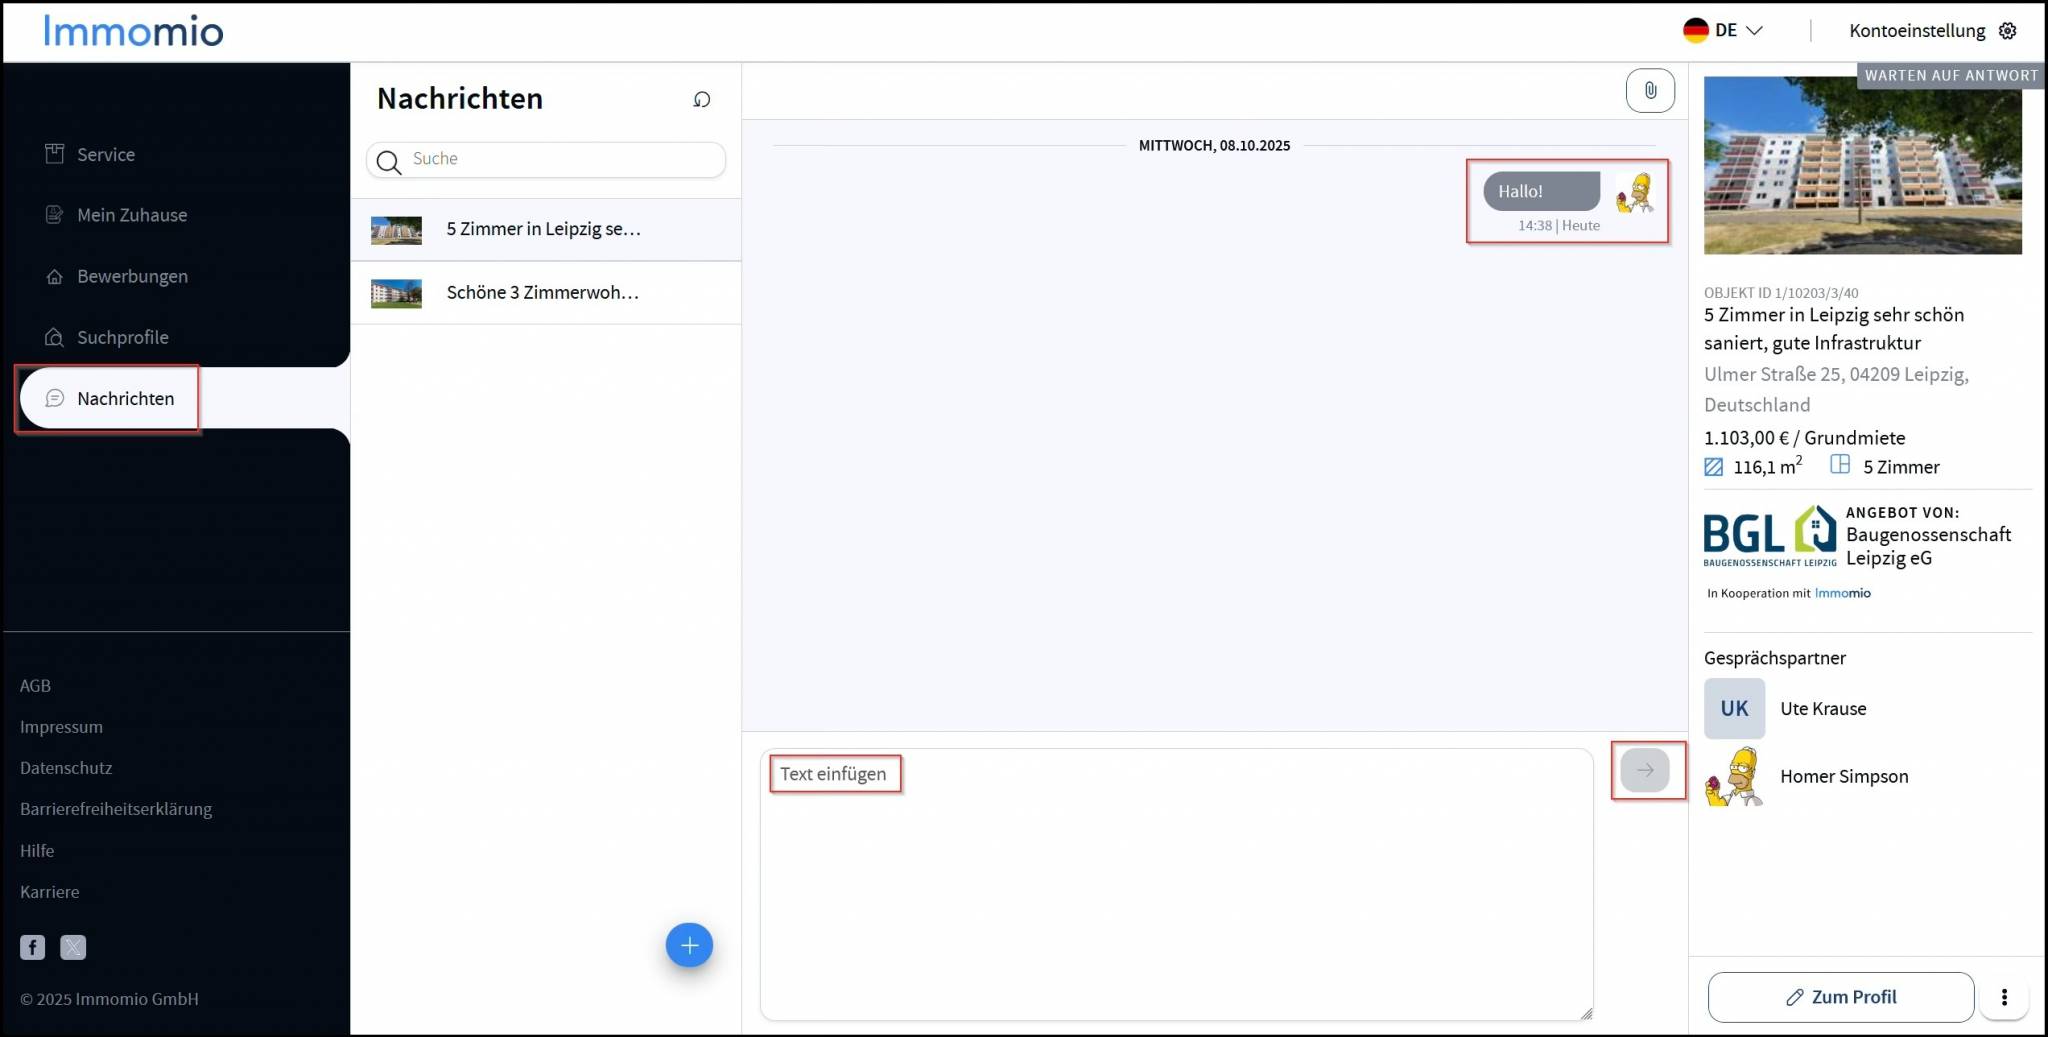Open Bewerbungen in the sidebar
The width and height of the screenshot is (2048, 1037).
click(131, 276)
